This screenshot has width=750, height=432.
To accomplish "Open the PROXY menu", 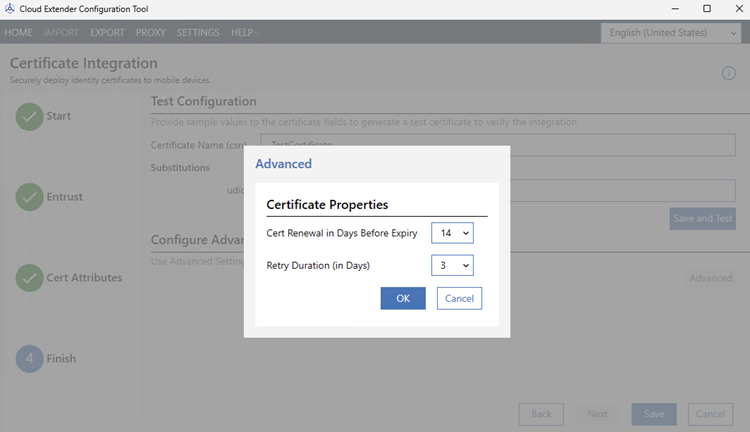I will click(x=151, y=32).
